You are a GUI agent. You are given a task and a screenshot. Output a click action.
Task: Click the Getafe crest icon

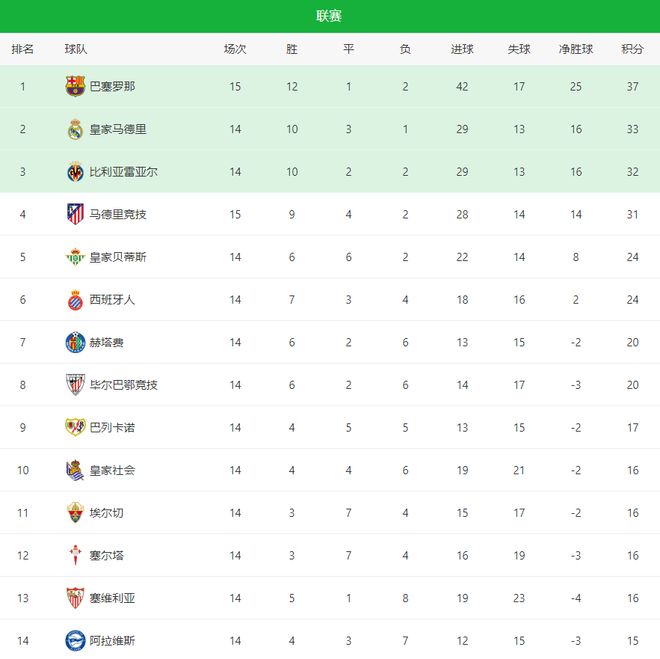click(x=75, y=342)
